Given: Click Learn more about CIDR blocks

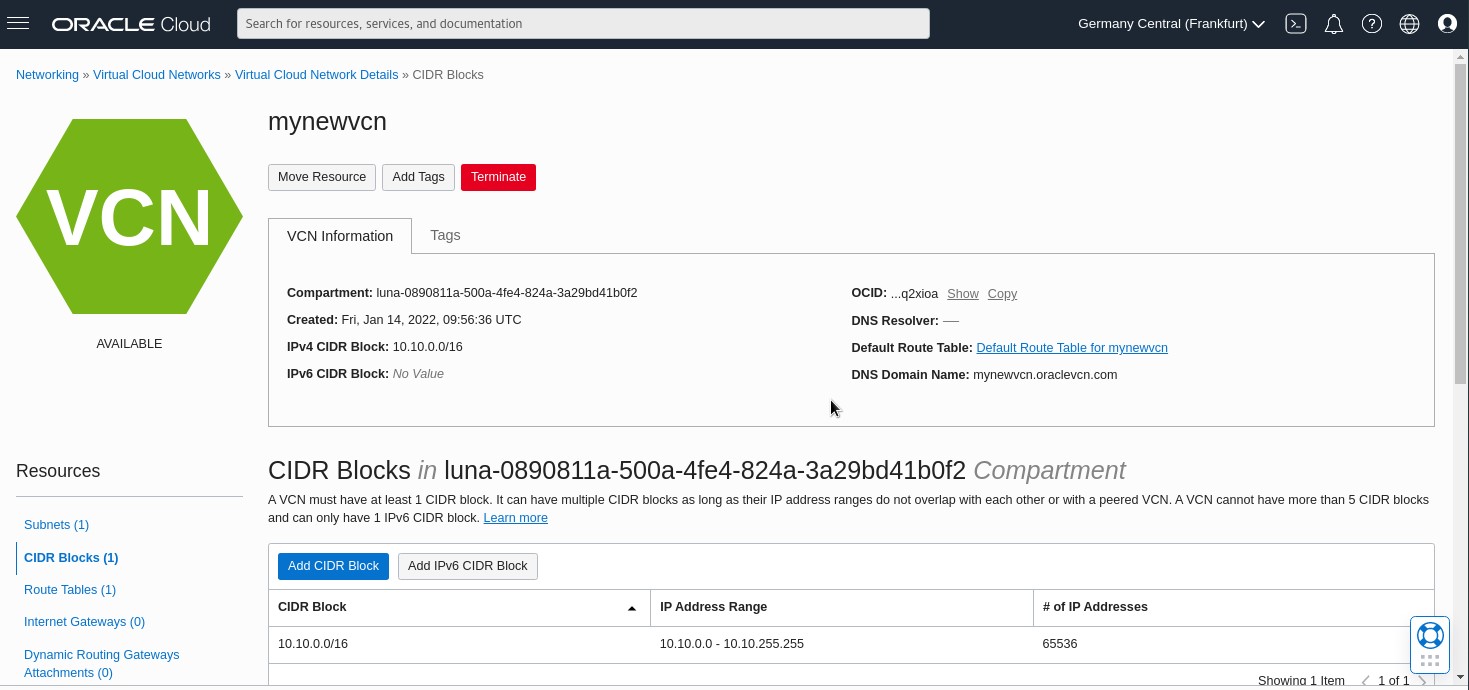Looking at the screenshot, I should coord(515,517).
